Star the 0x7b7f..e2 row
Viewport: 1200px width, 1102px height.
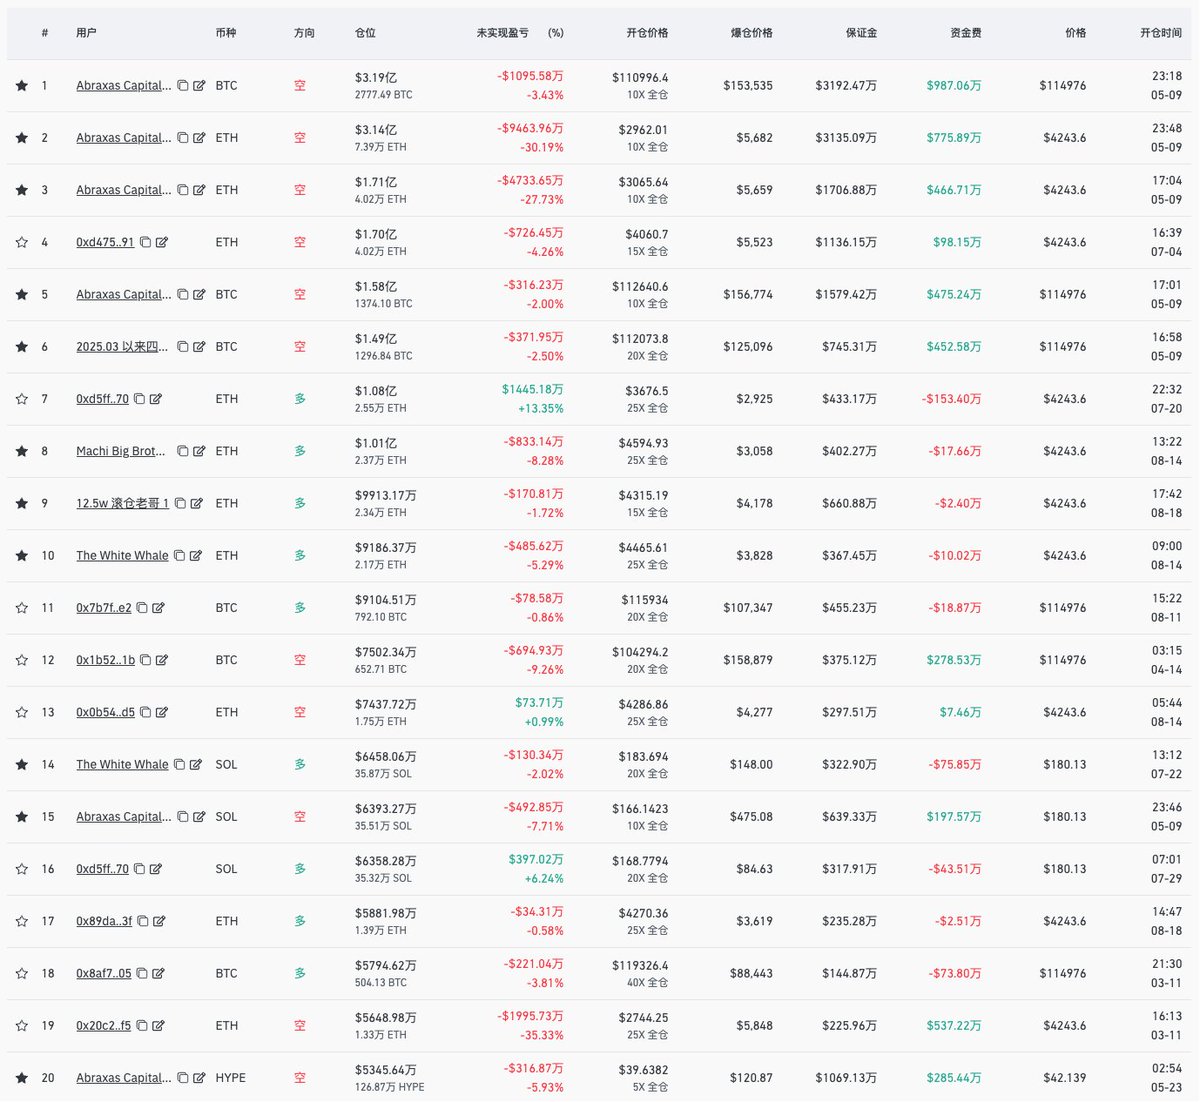pos(22,608)
